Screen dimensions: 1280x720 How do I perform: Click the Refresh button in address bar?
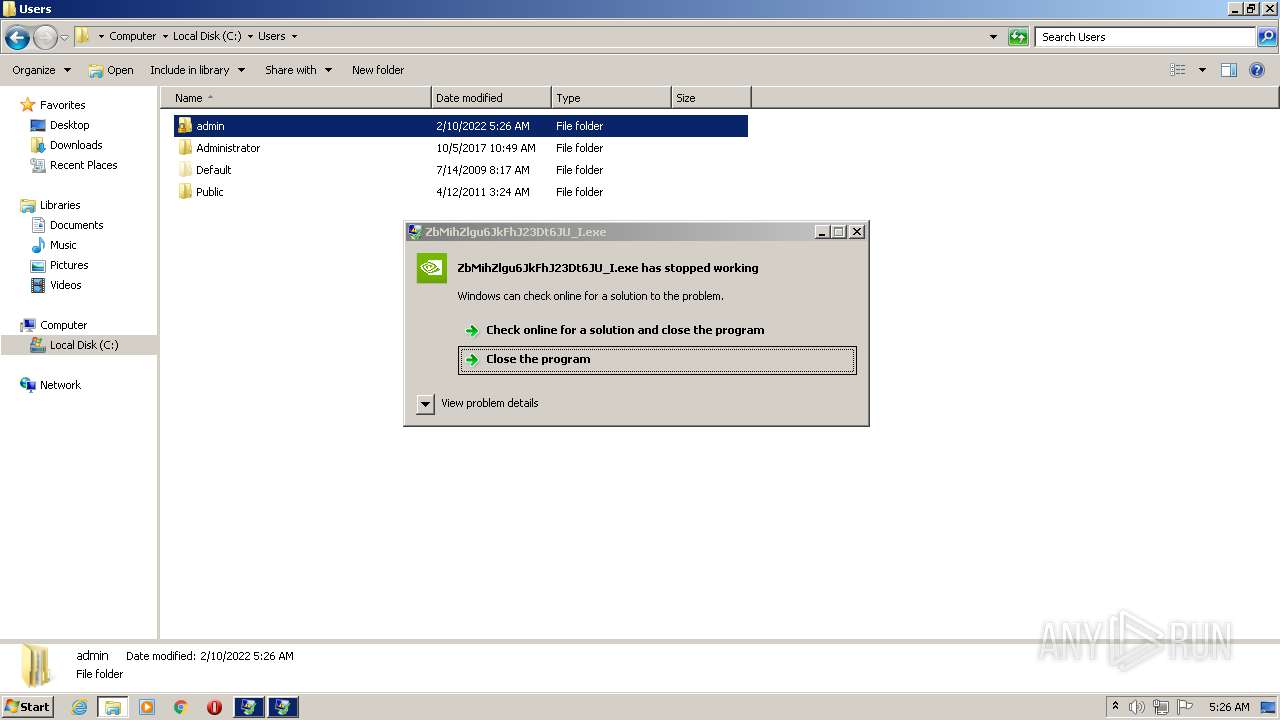pyautogui.click(x=1018, y=37)
